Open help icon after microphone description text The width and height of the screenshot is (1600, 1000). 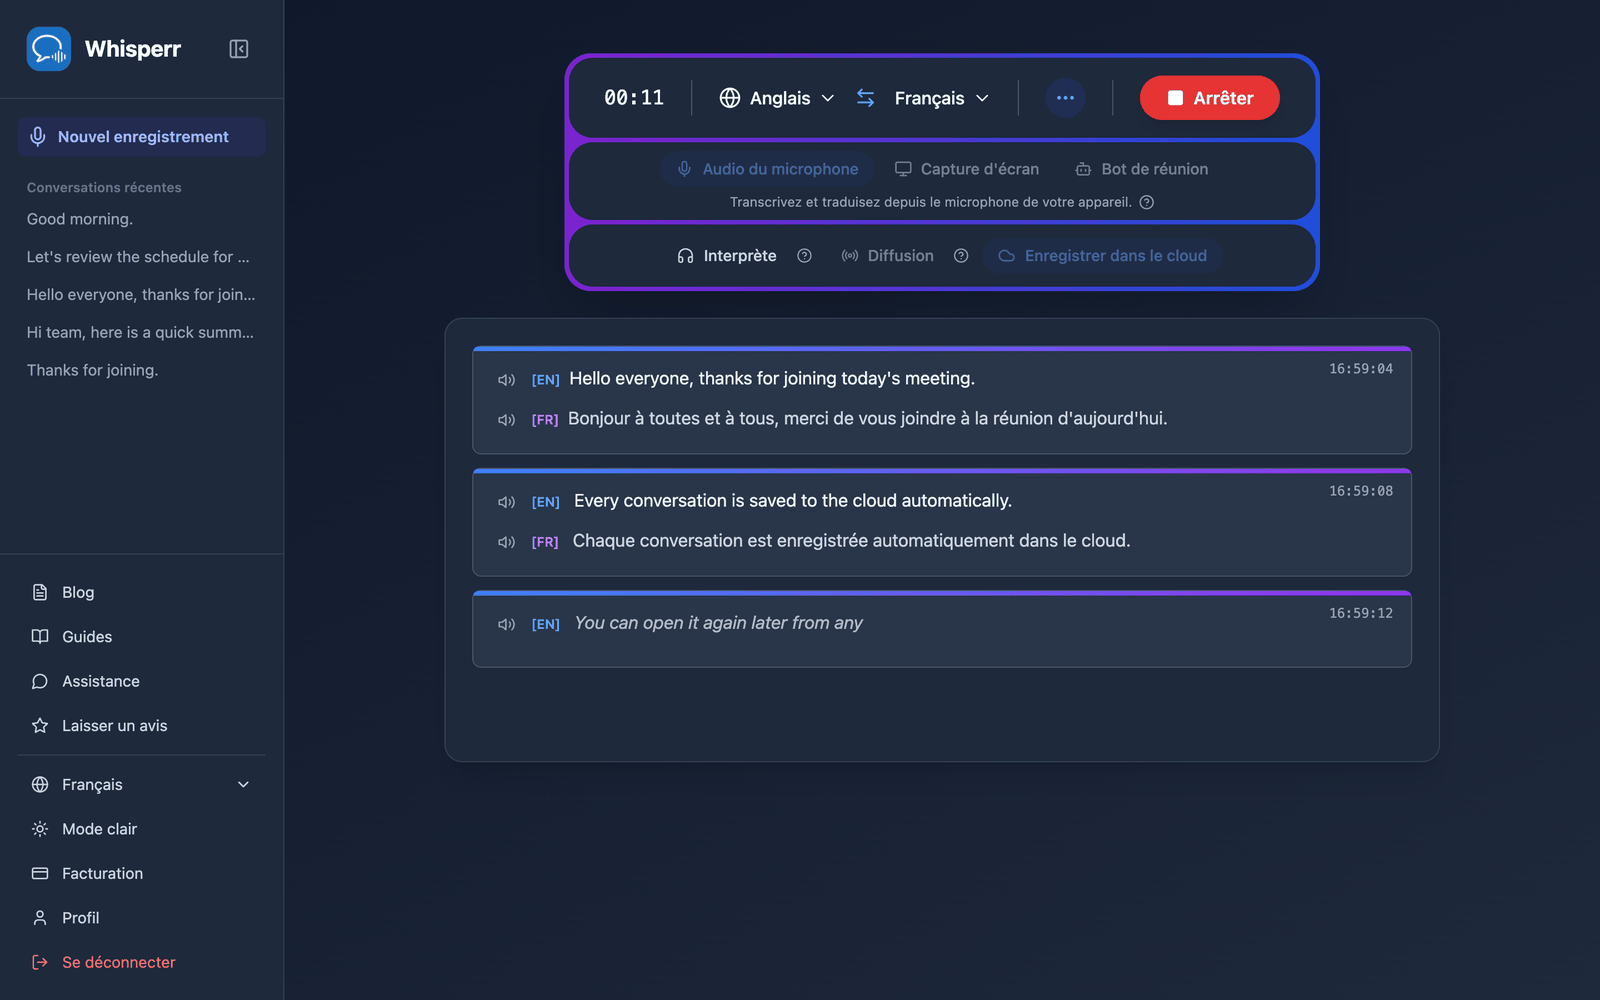click(1147, 202)
